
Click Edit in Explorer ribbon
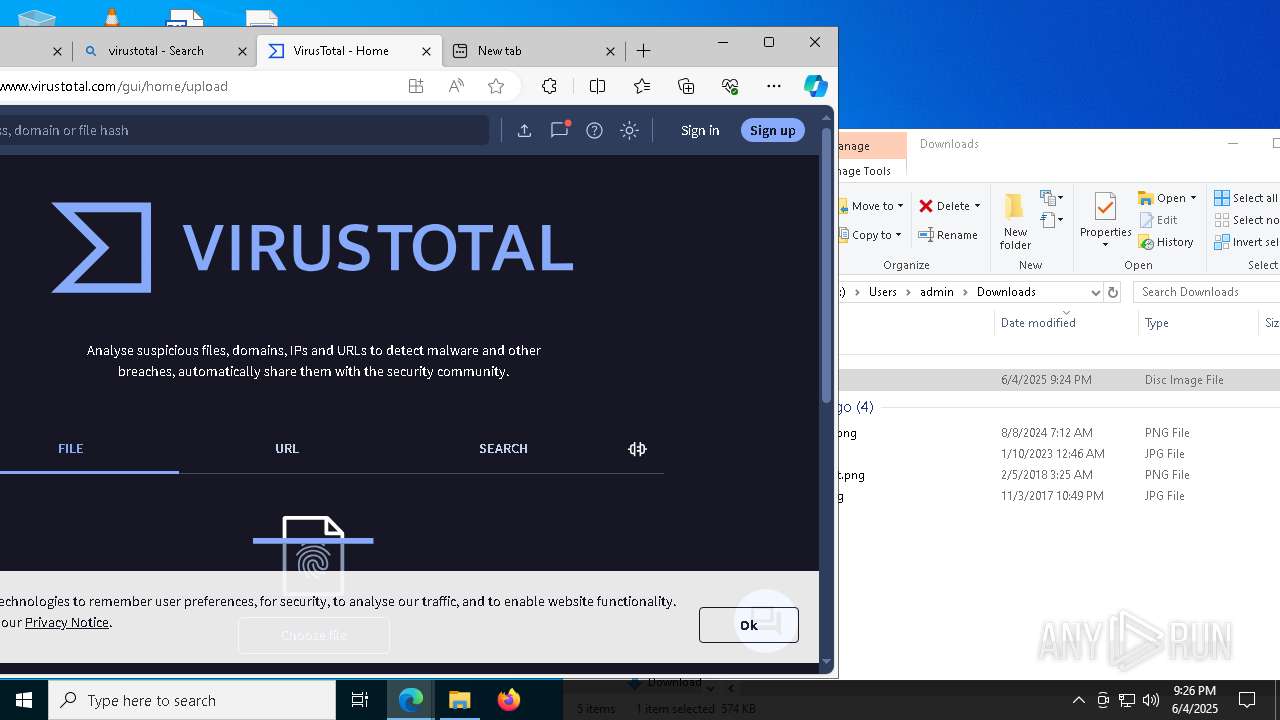[1158, 220]
